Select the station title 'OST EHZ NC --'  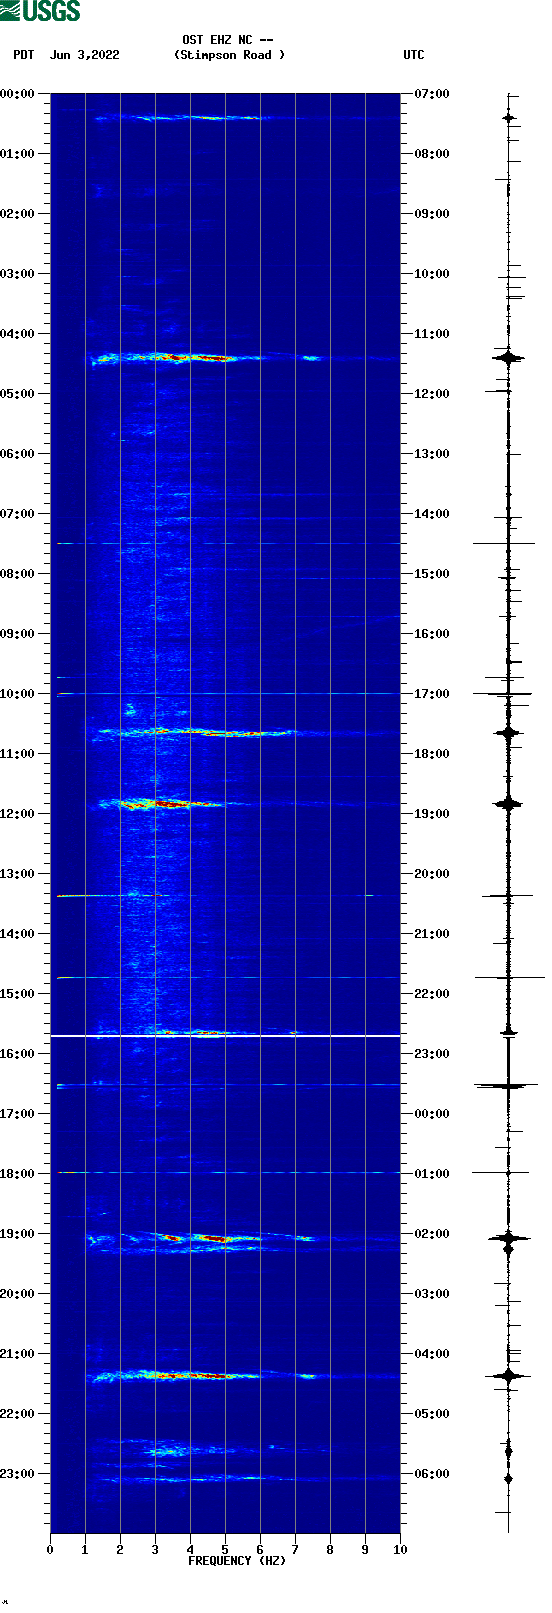[x=228, y=40]
